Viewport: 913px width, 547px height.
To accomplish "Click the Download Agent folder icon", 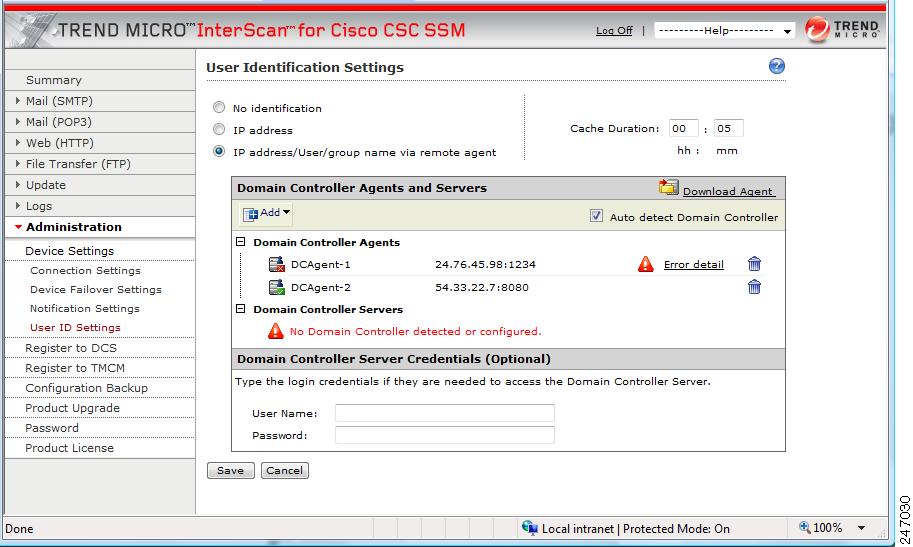I will click(x=668, y=187).
